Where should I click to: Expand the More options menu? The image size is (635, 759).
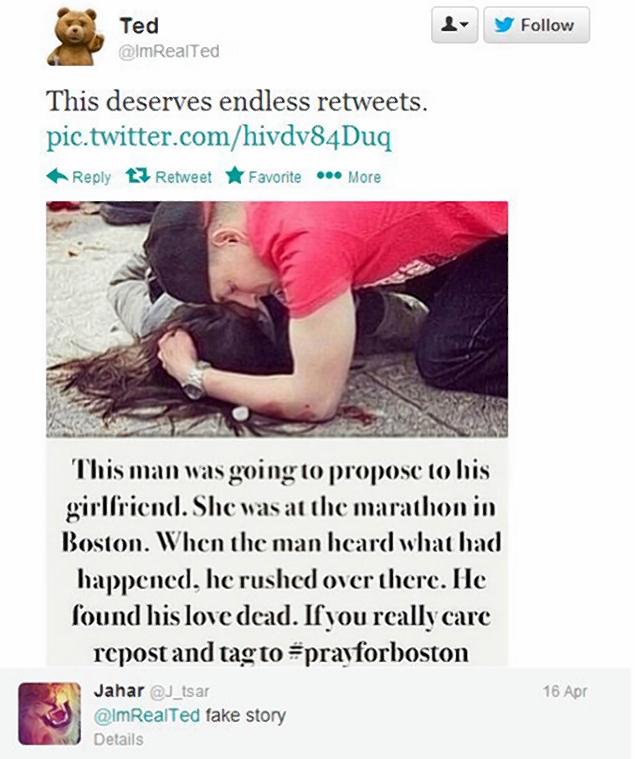[x=364, y=177]
